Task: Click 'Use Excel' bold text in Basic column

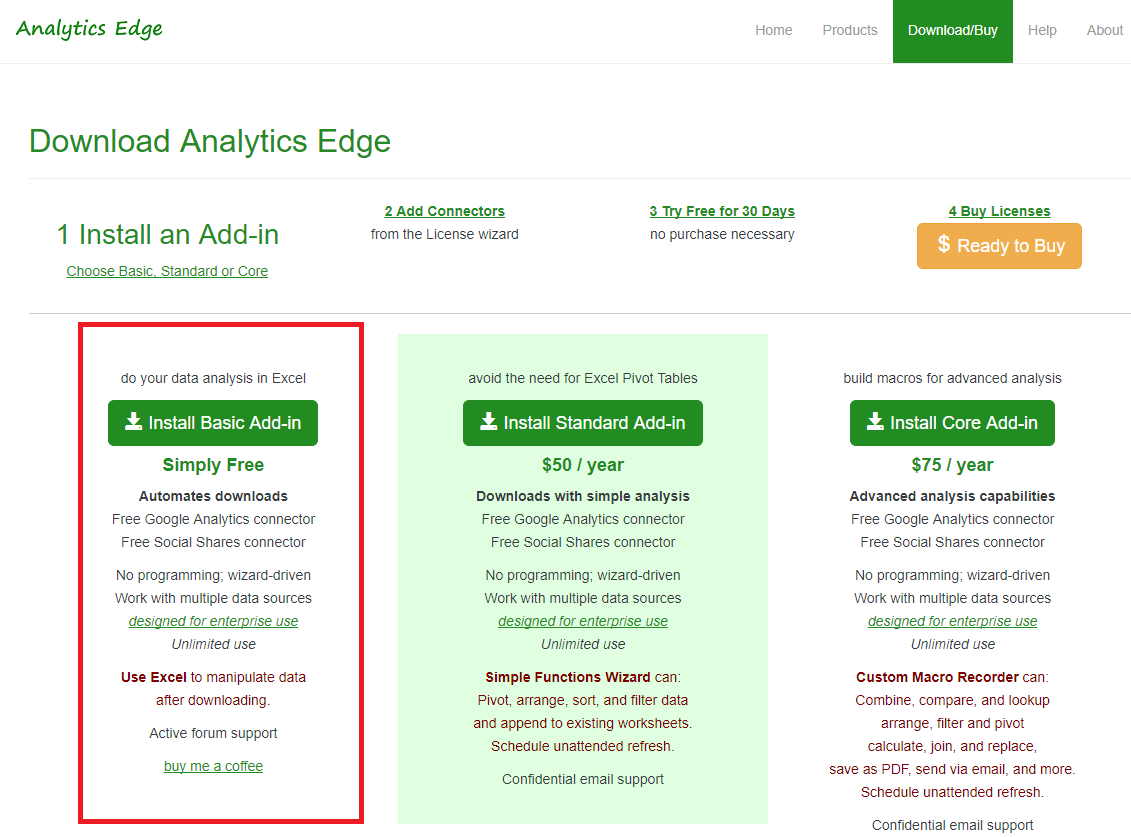Action: [x=154, y=678]
